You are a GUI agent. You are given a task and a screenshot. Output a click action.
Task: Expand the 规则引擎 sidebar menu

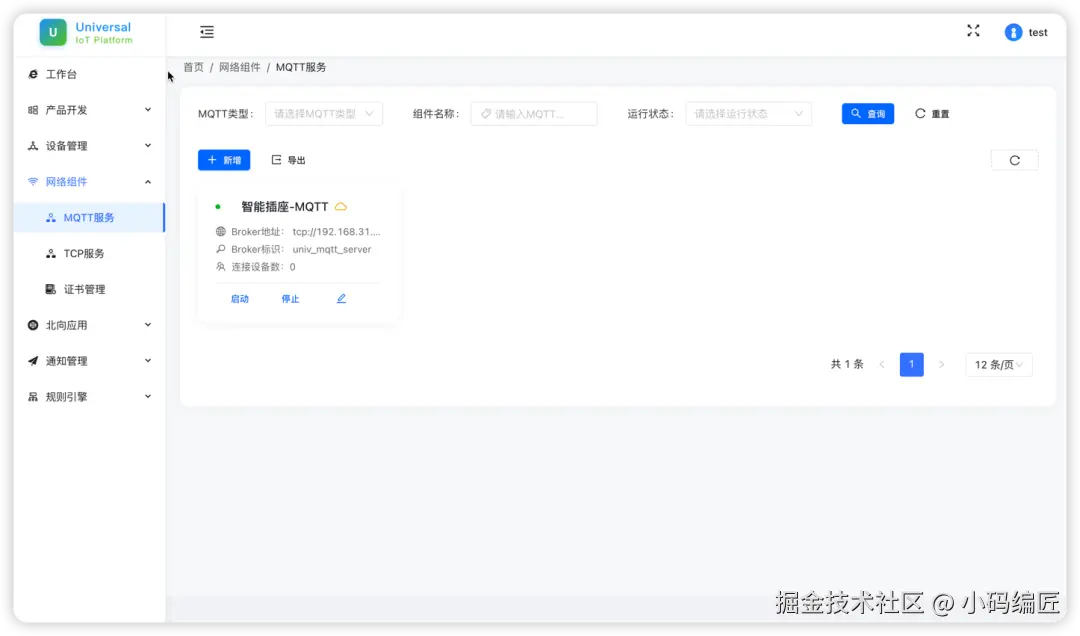tap(90, 397)
